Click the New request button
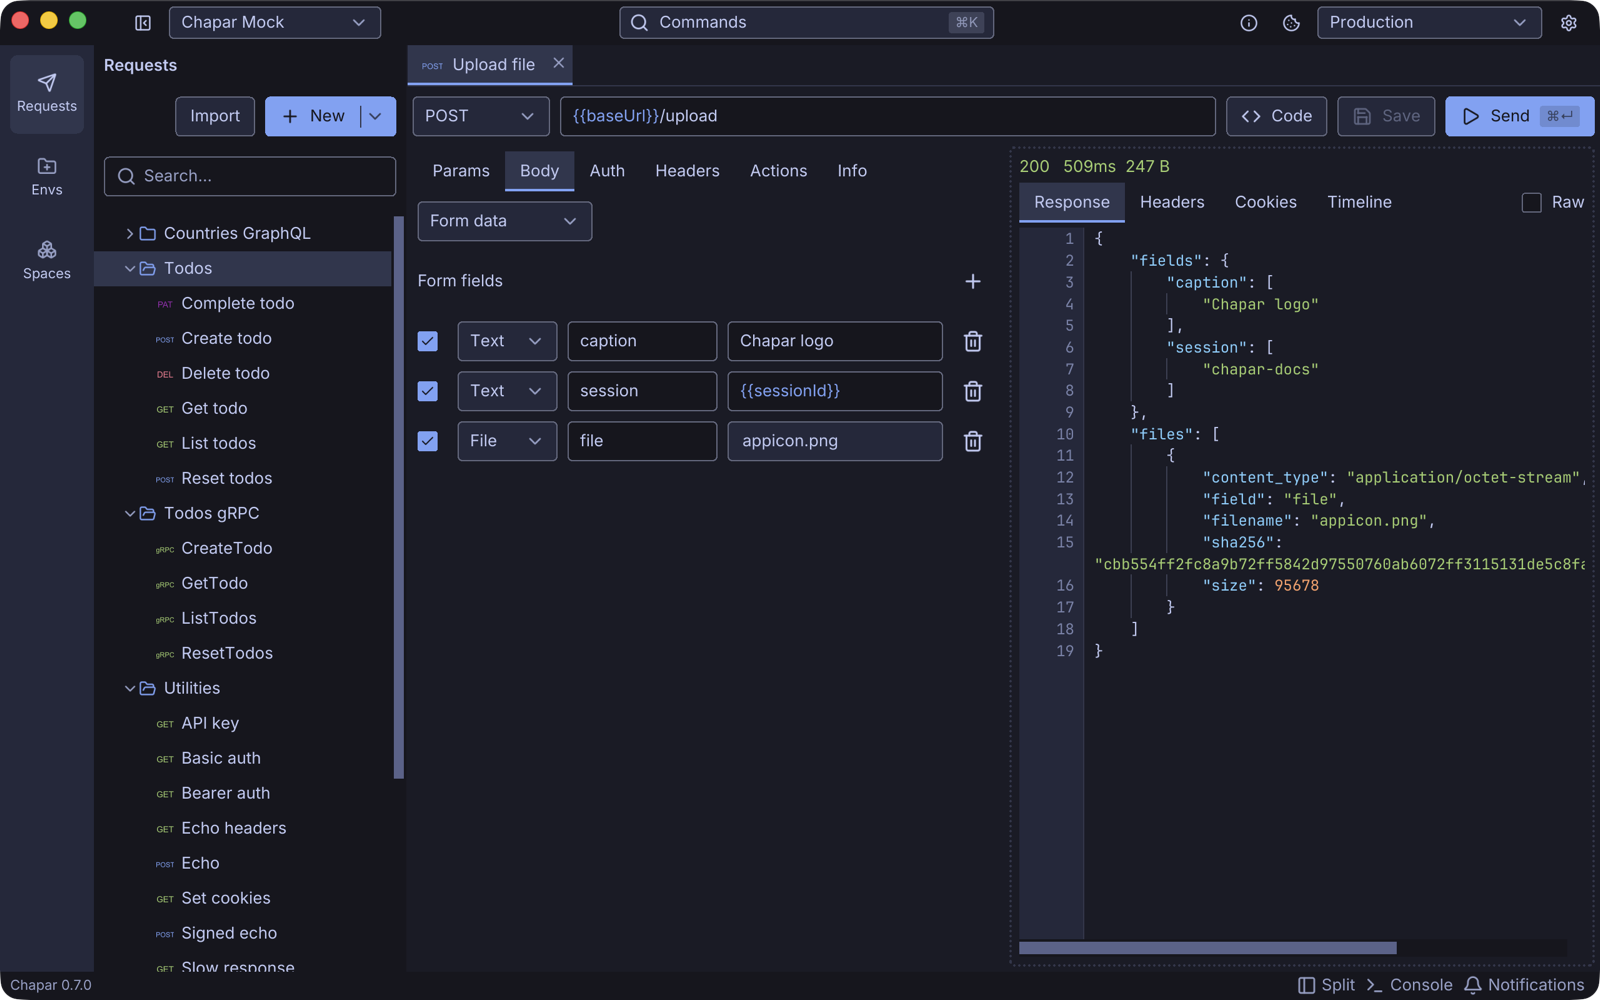The height and width of the screenshot is (1000, 1600). tap(313, 116)
